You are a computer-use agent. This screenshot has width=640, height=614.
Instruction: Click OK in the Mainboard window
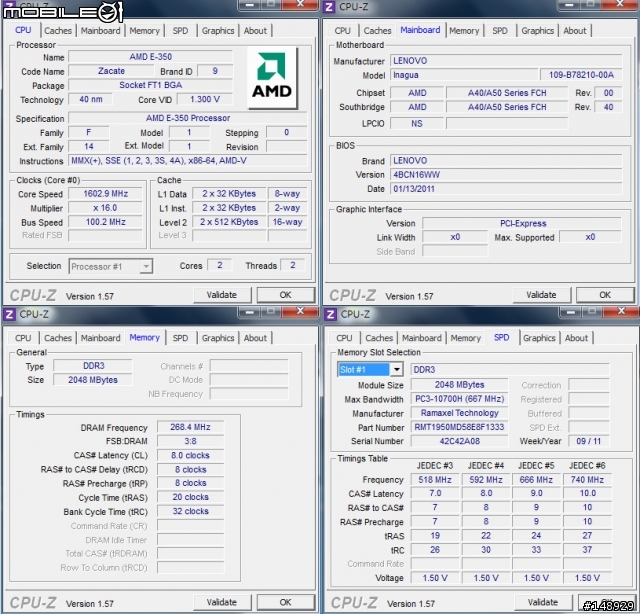click(x=605, y=295)
